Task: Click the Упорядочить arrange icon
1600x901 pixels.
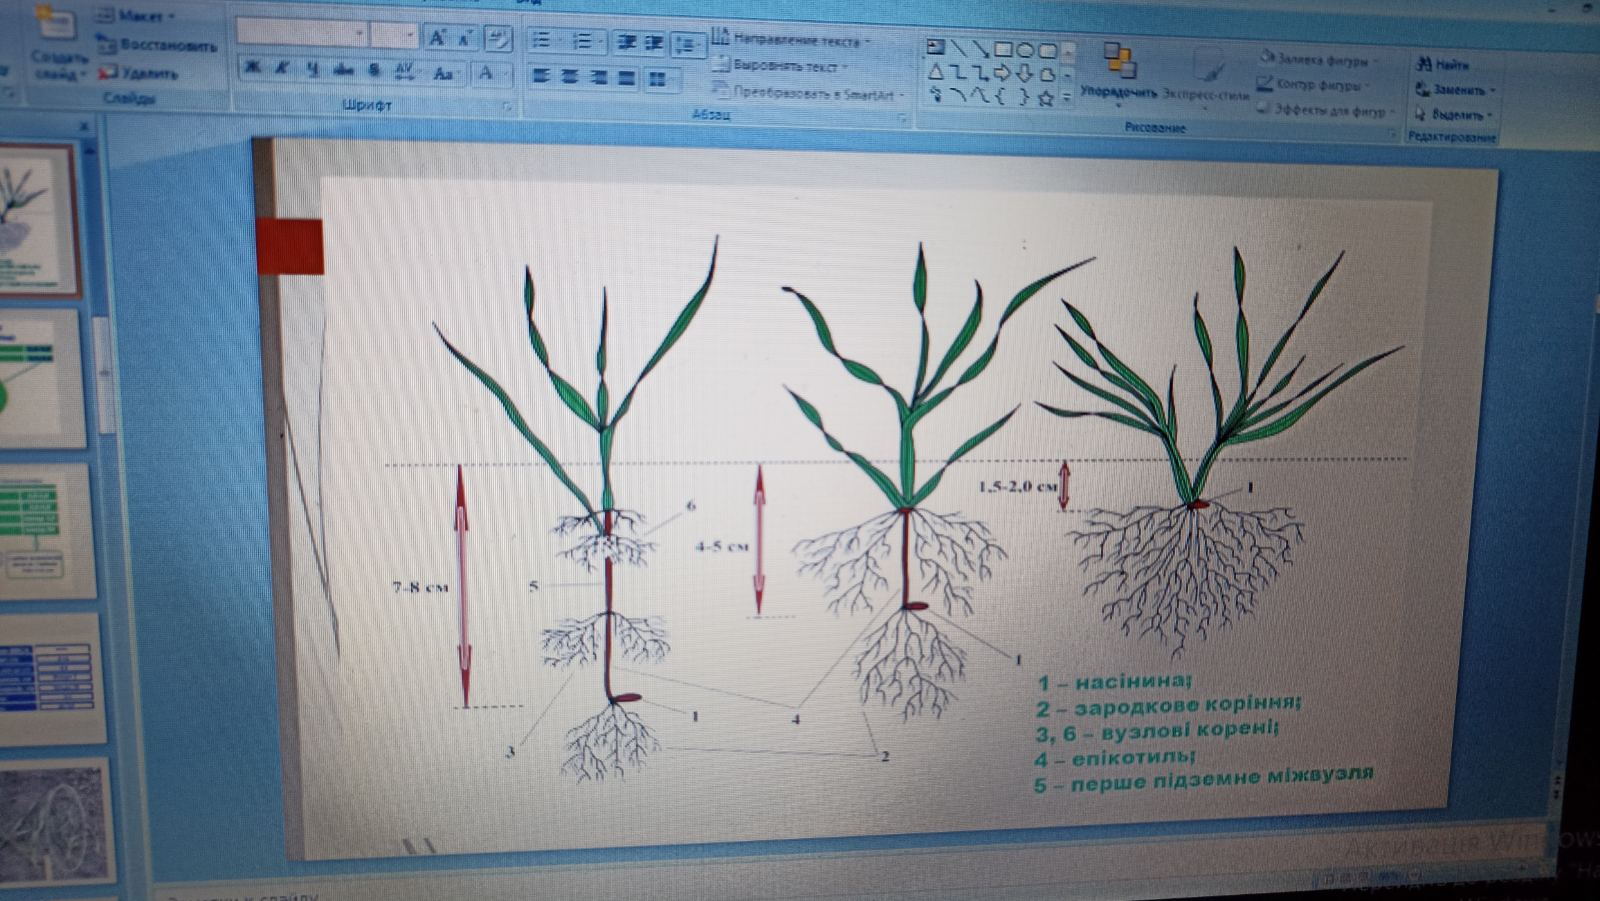Action: pos(1119,62)
